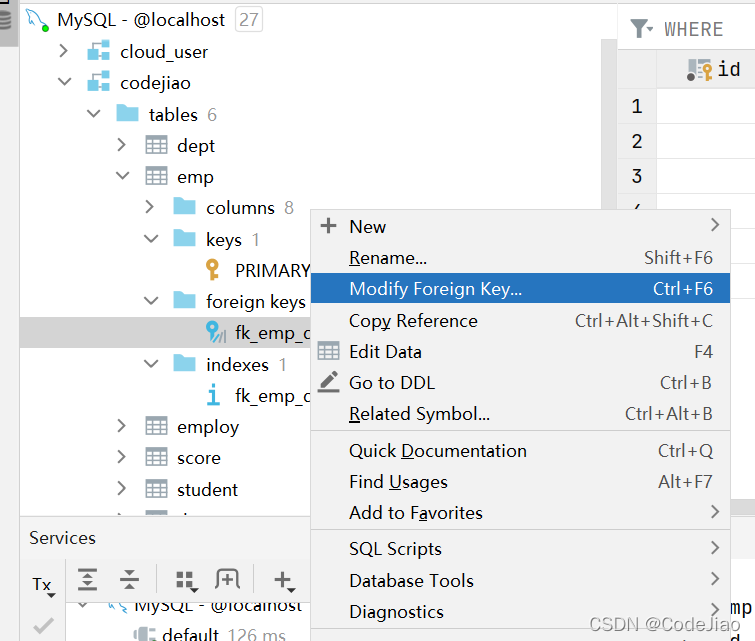
Task: Click the Edit Data table icon in menu
Action: [328, 351]
